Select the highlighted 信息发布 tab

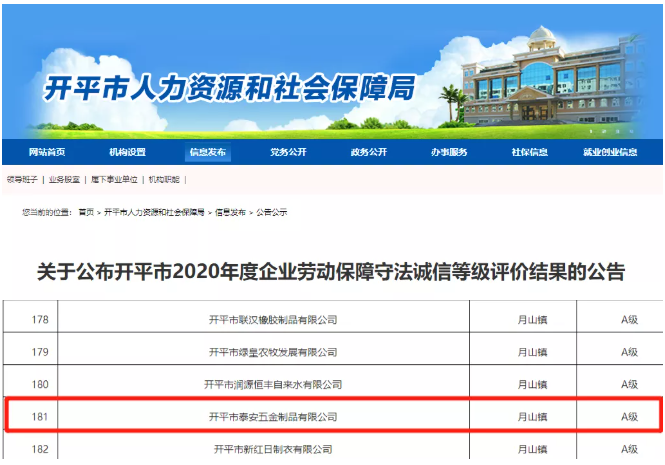point(208,152)
